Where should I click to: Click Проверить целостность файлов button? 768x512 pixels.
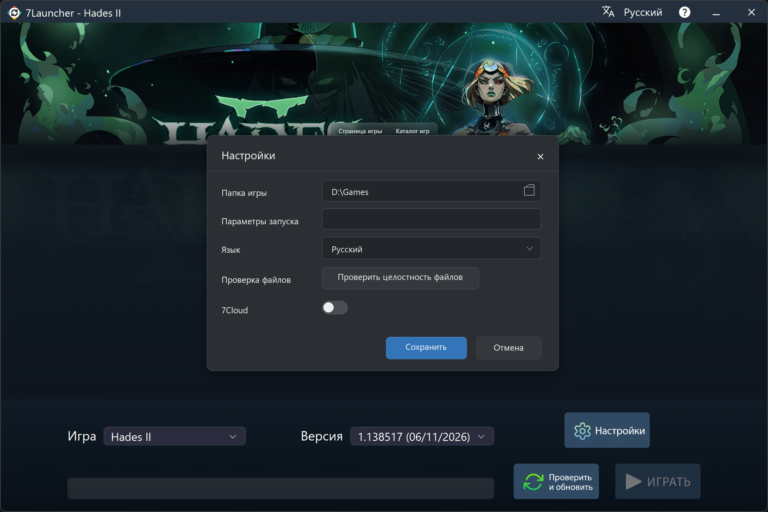400,278
